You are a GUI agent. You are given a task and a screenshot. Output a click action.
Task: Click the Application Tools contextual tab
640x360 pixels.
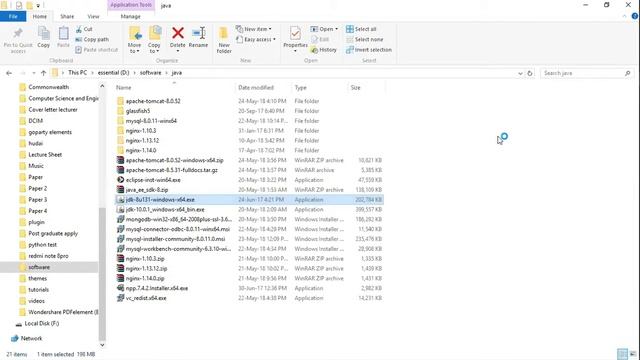point(131,5)
